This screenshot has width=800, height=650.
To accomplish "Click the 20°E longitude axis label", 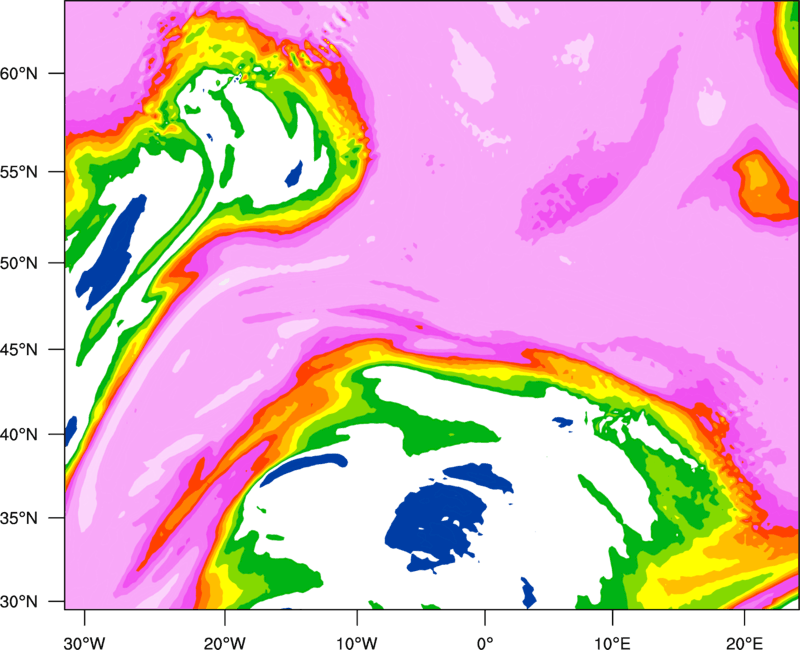I will [x=744, y=643].
